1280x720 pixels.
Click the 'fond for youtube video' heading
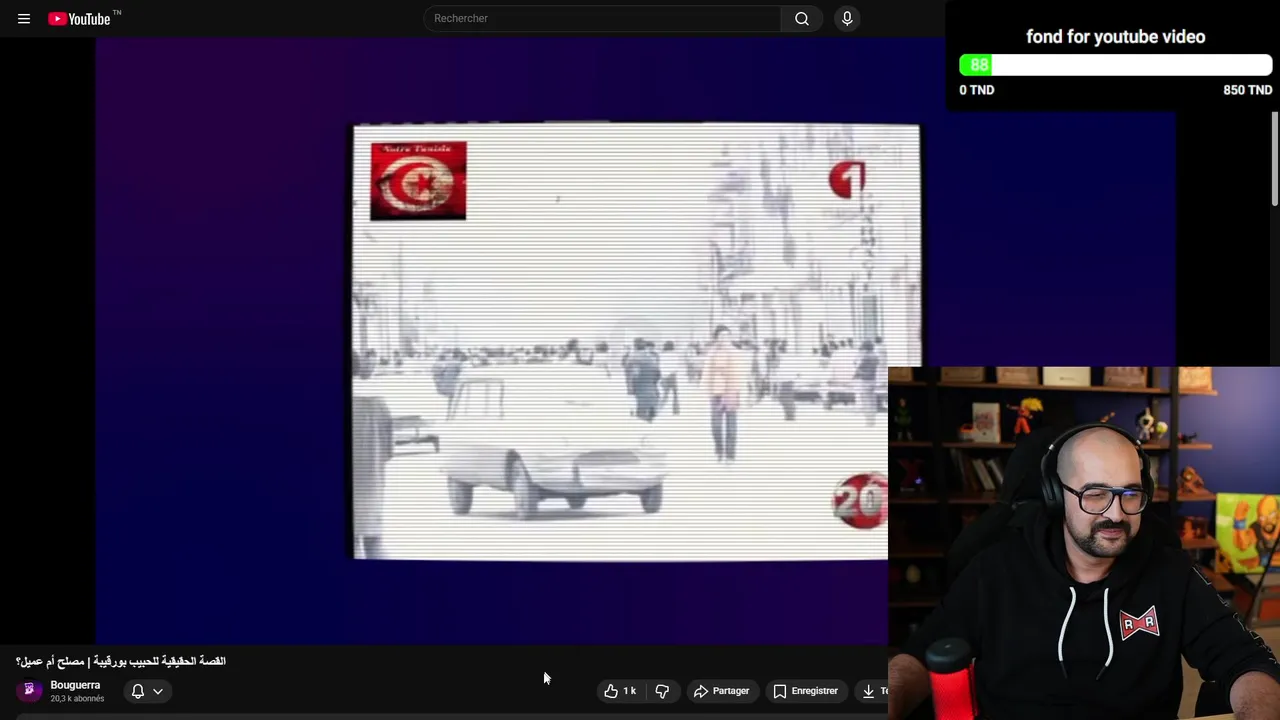pyautogui.click(x=1115, y=37)
